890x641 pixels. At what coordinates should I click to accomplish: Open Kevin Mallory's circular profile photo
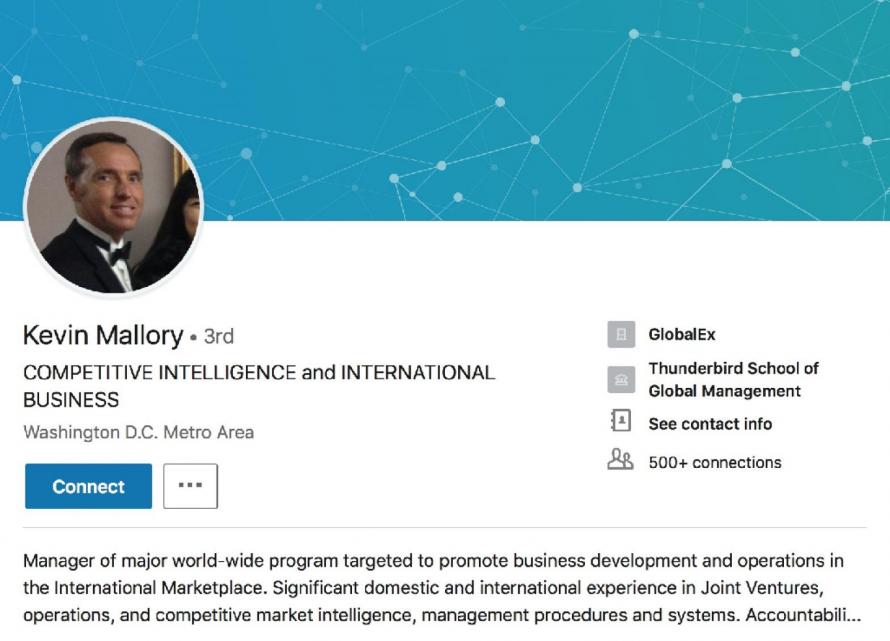click(x=113, y=208)
